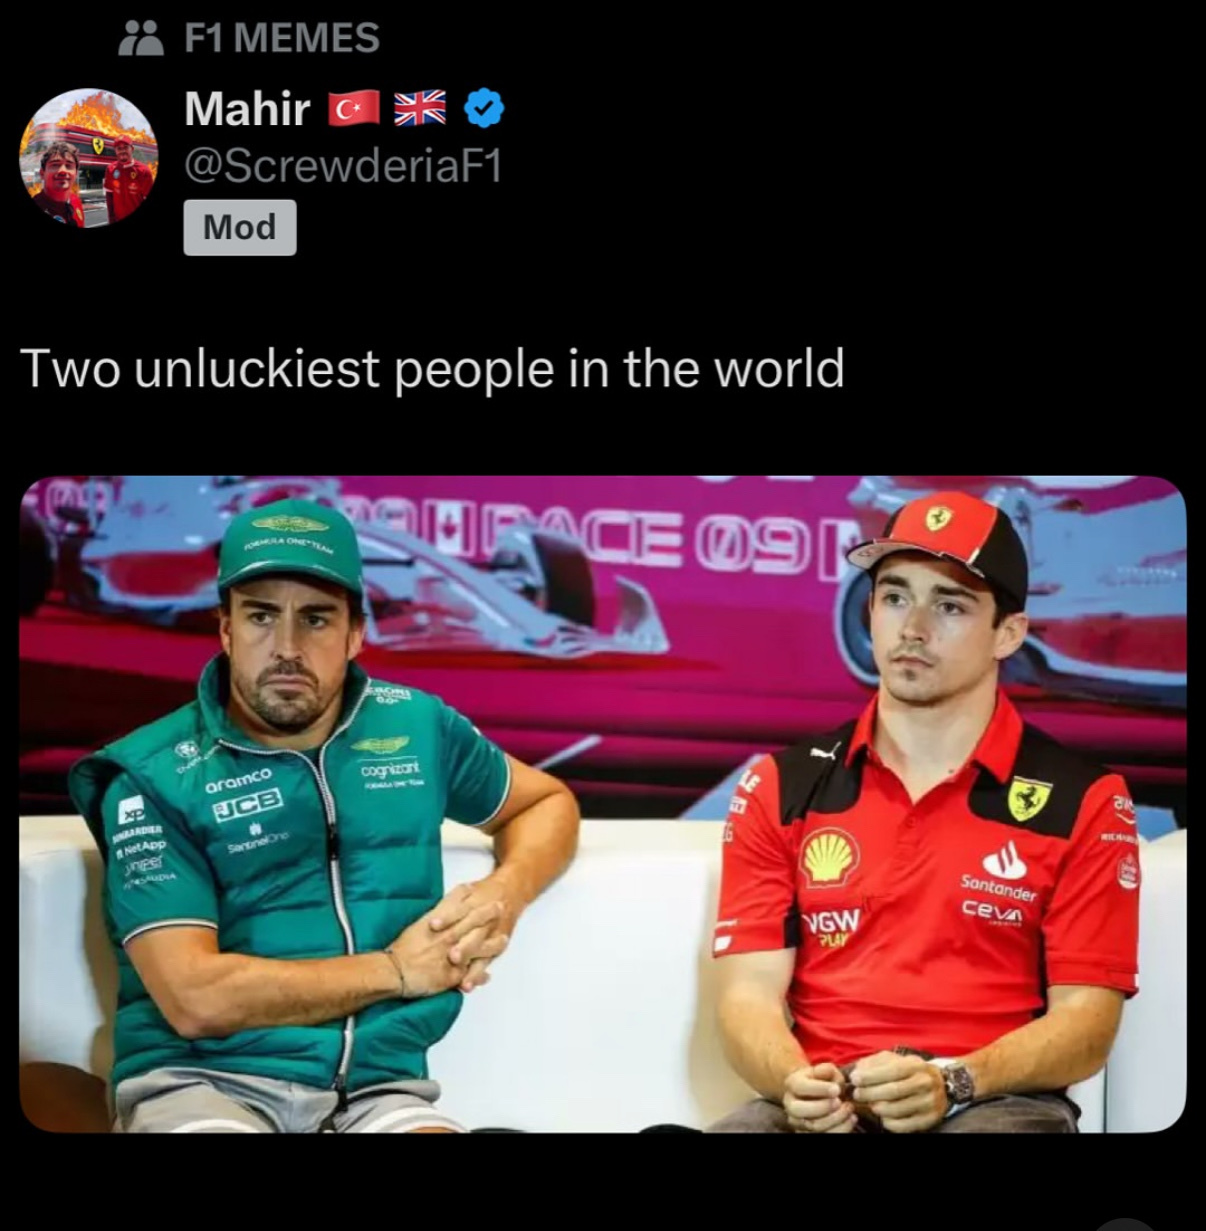Screen dimensions: 1206x1231
Task: Click the Santander logo on the red shirt
Action: point(1000,874)
